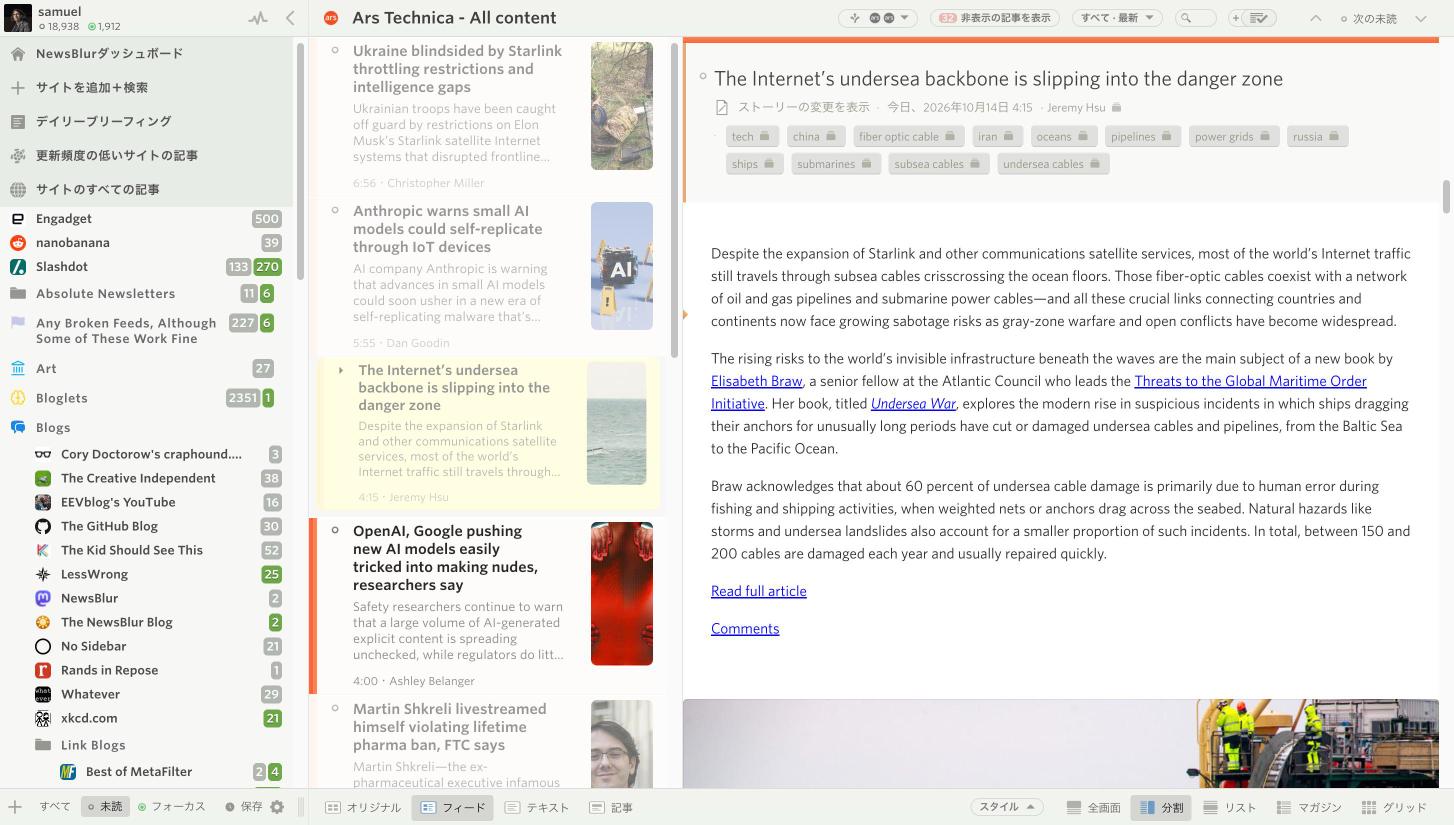Toggle 非表示の記事を表示 hidden stories
The image size is (1454, 825).
coord(993,18)
